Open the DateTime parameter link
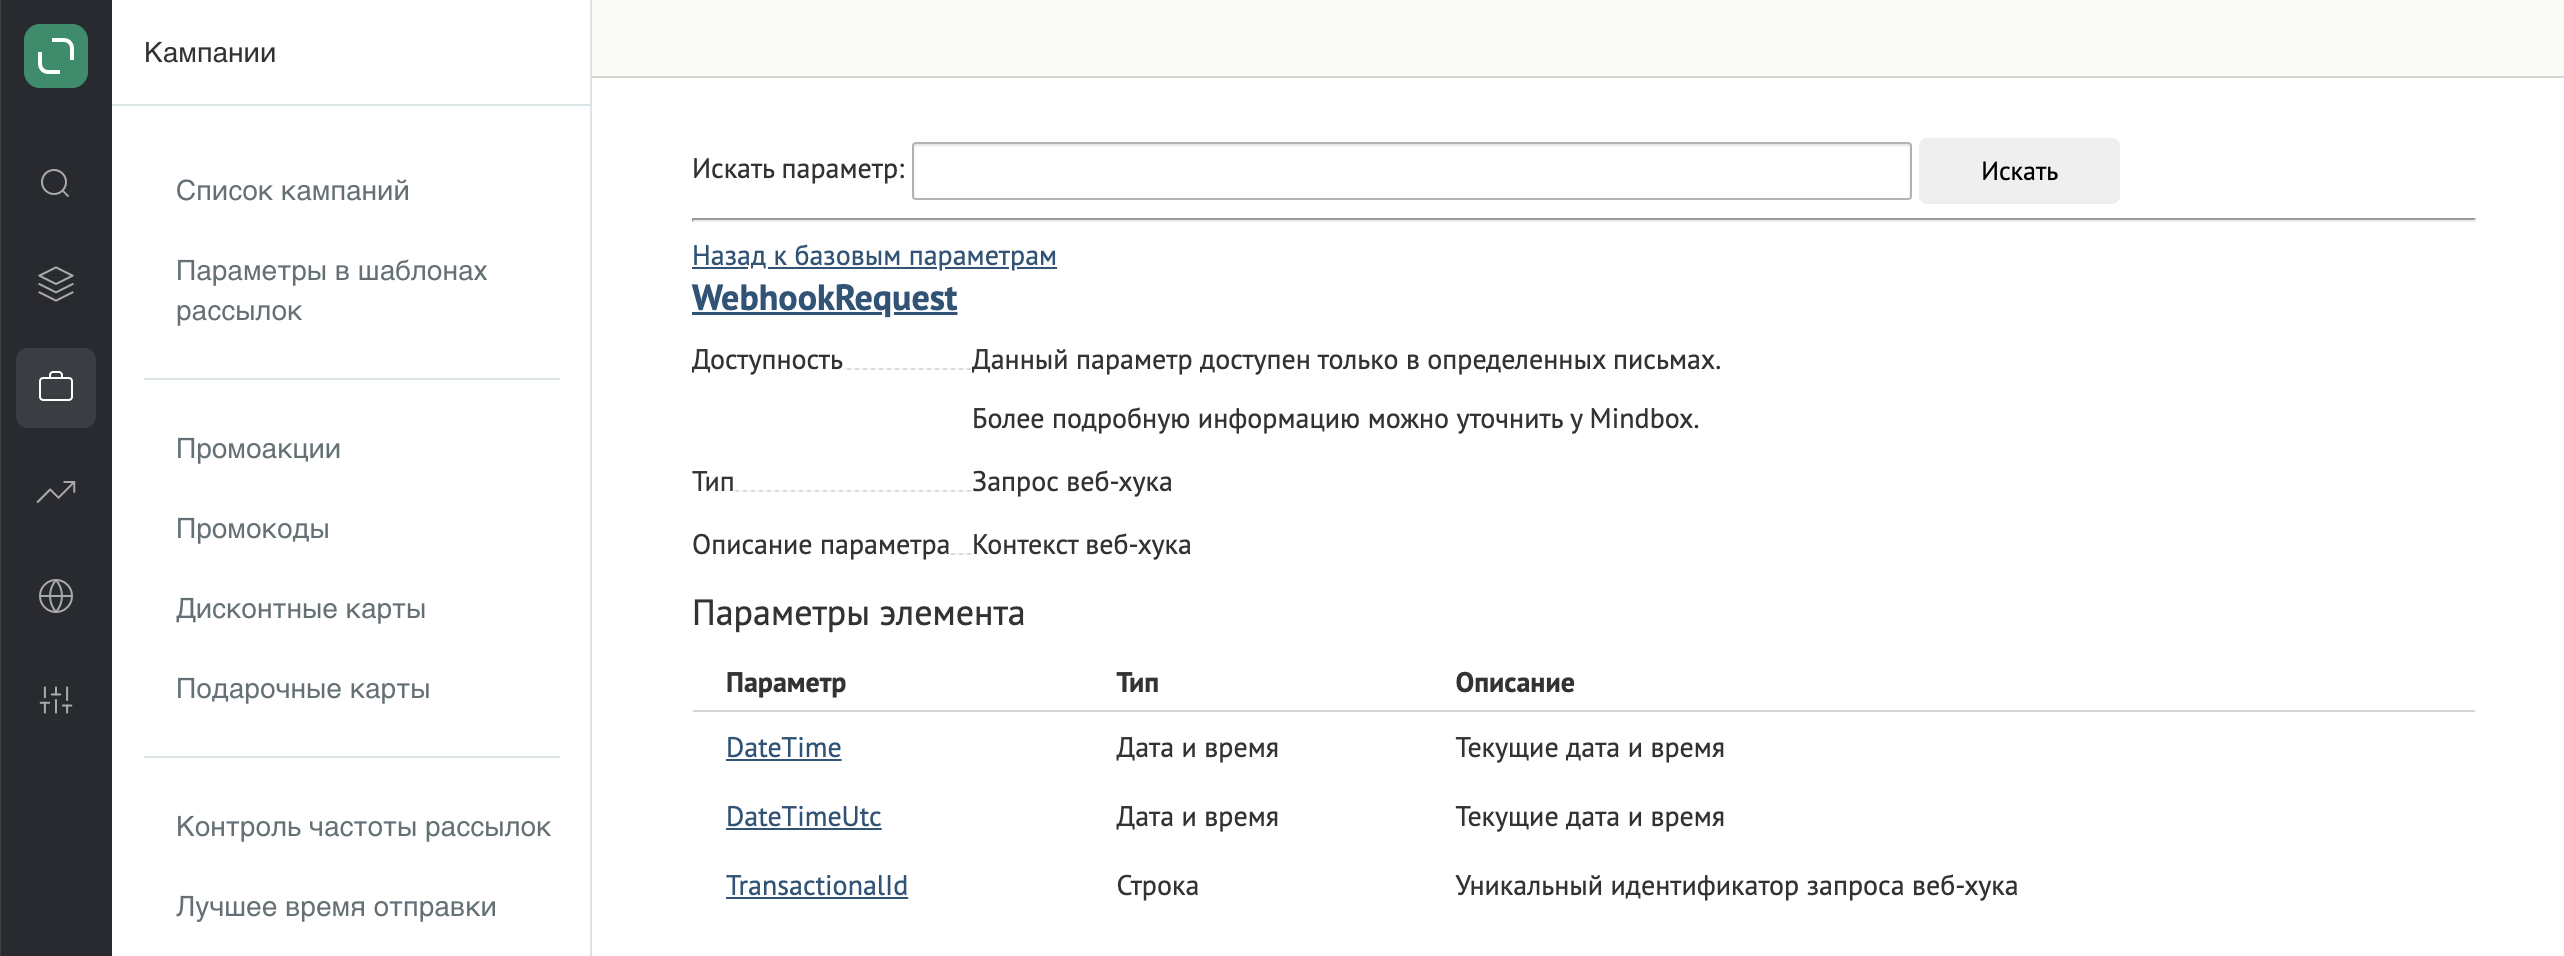This screenshot has height=956, width=2564. (783, 748)
